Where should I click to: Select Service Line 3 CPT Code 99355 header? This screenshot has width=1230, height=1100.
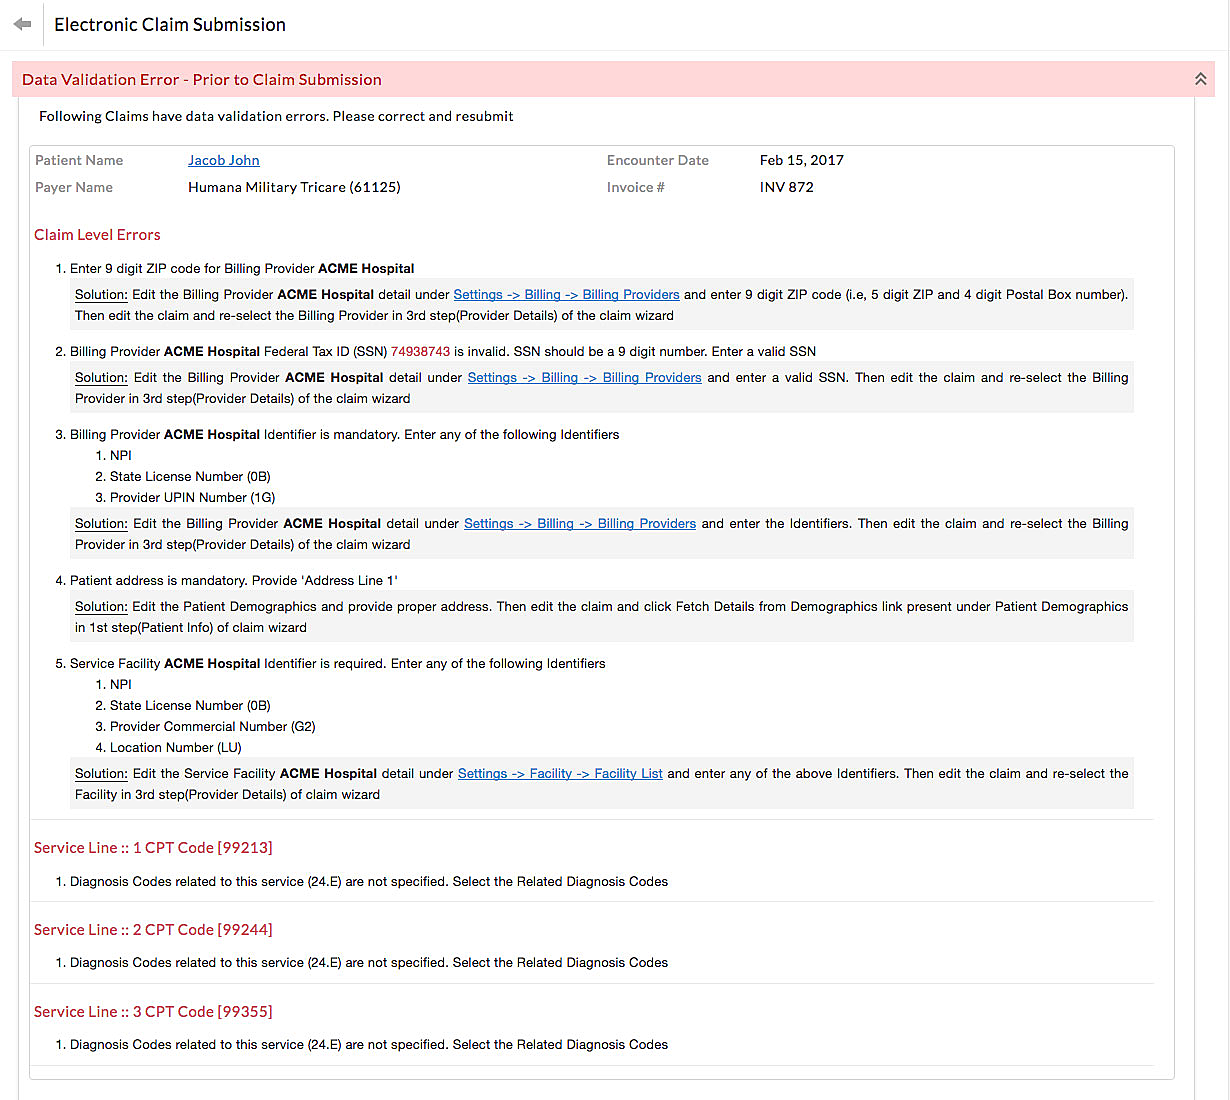click(x=153, y=1011)
